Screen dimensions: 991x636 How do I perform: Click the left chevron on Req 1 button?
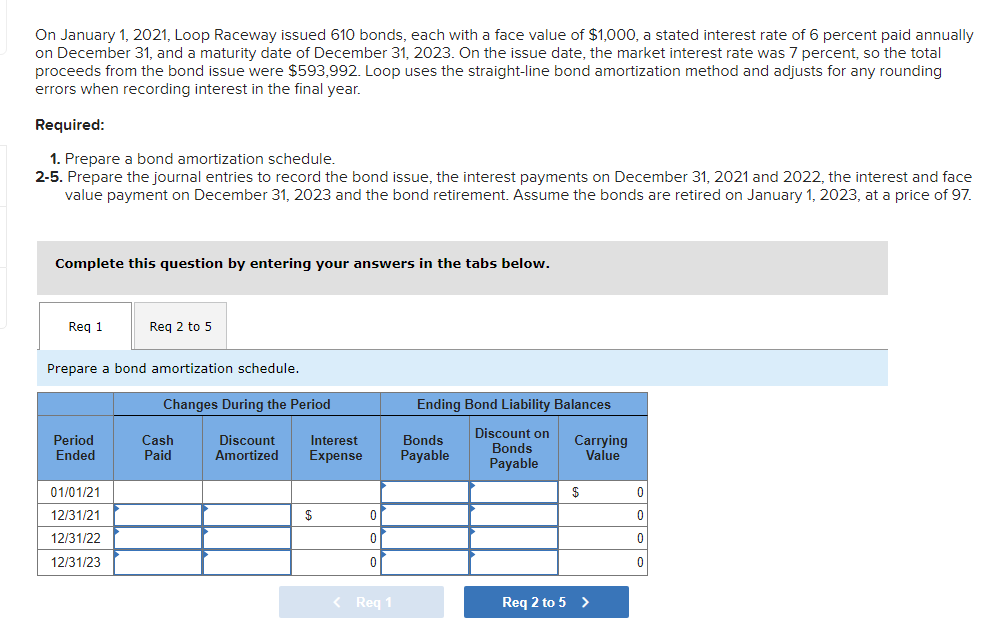point(337,602)
